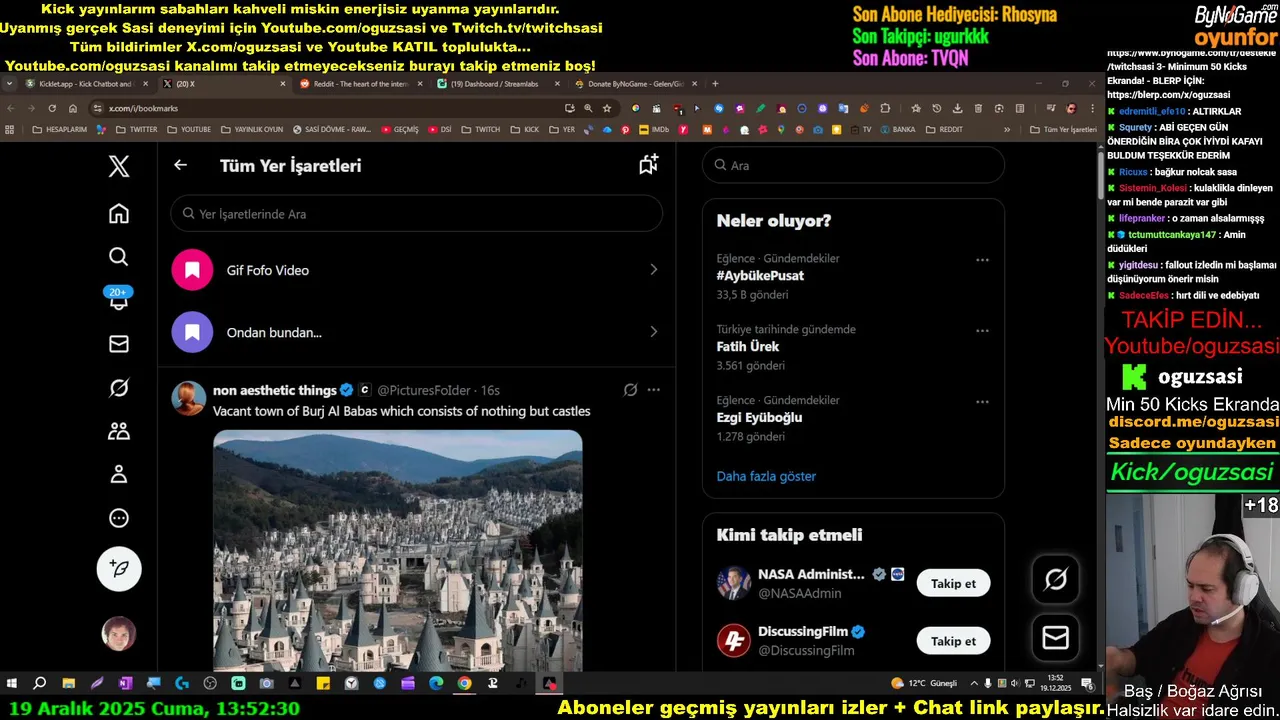Expand Gif Fofo Video folder chevron
The image size is (1280, 720).
coord(654,270)
